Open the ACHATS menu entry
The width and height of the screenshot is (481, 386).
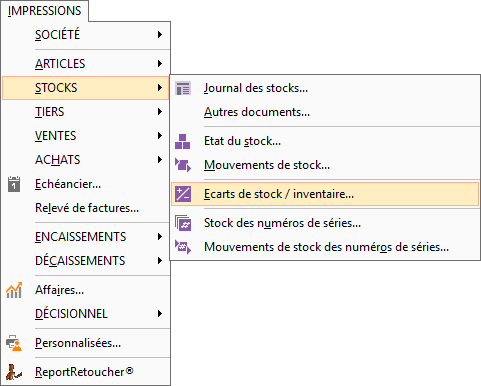point(86,160)
